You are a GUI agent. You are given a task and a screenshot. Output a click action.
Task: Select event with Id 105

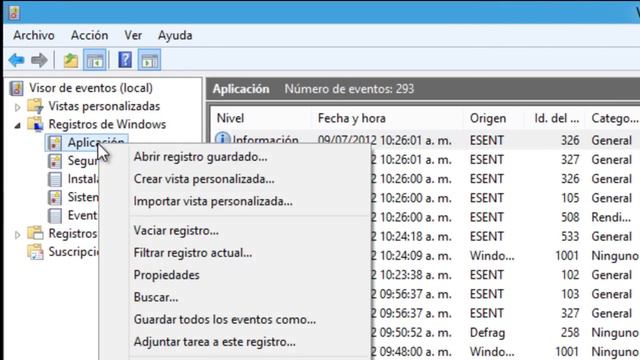(505, 198)
